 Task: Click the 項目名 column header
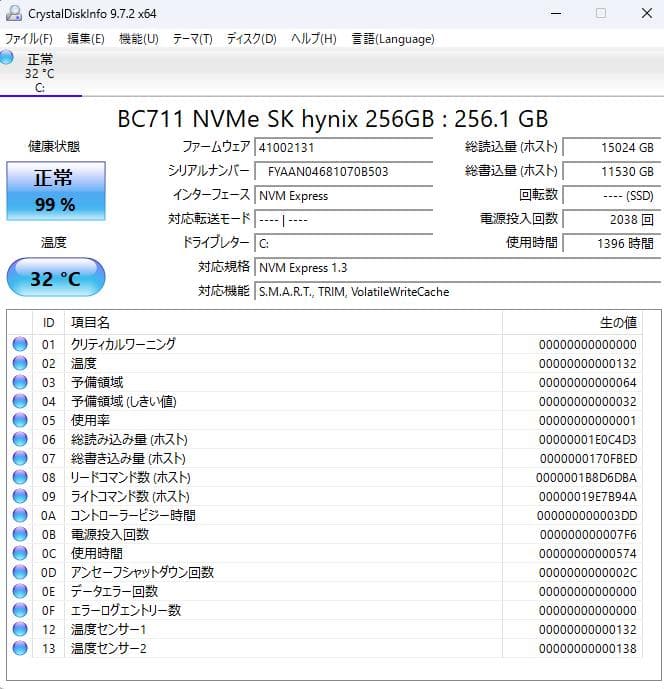tap(283, 323)
